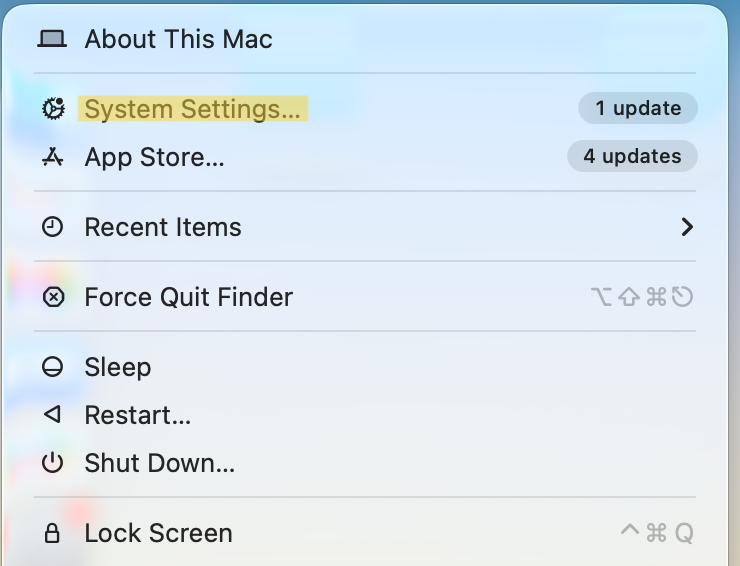This screenshot has width=740, height=566.
Task: Choose App Store from the menu
Action: tap(154, 157)
